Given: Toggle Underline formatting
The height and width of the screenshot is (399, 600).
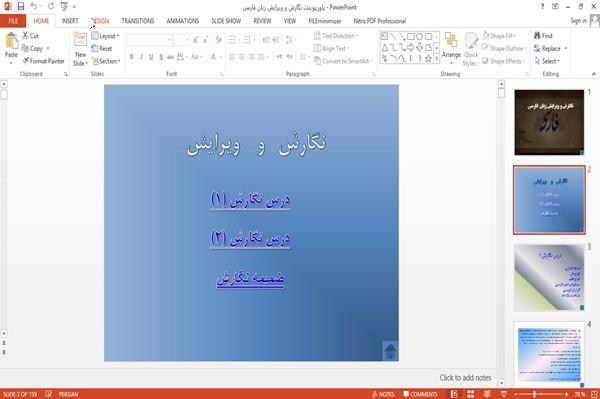Looking at the screenshot, I should [x=151, y=57].
